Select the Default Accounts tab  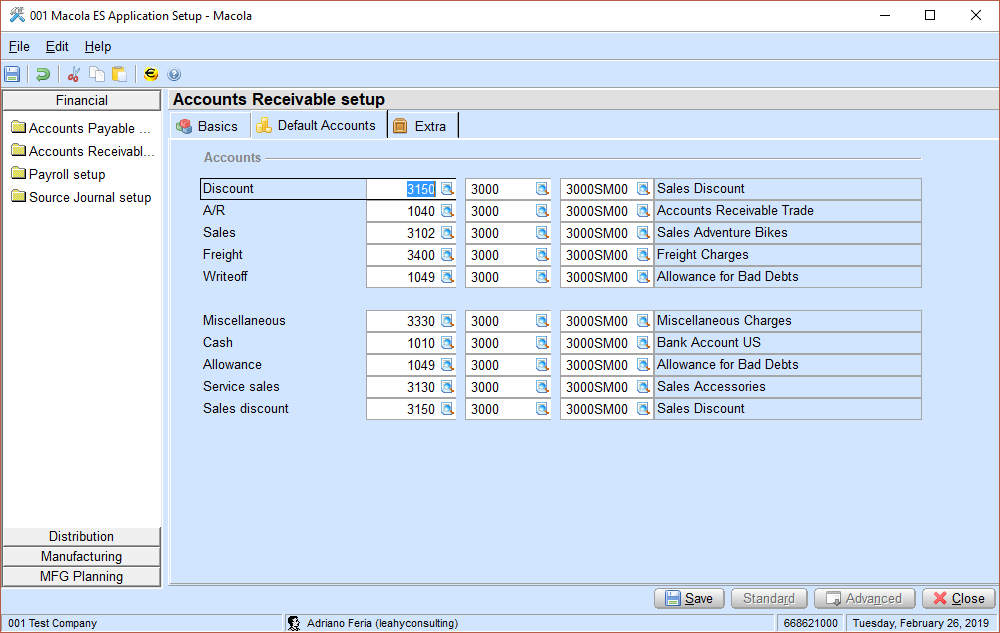318,126
